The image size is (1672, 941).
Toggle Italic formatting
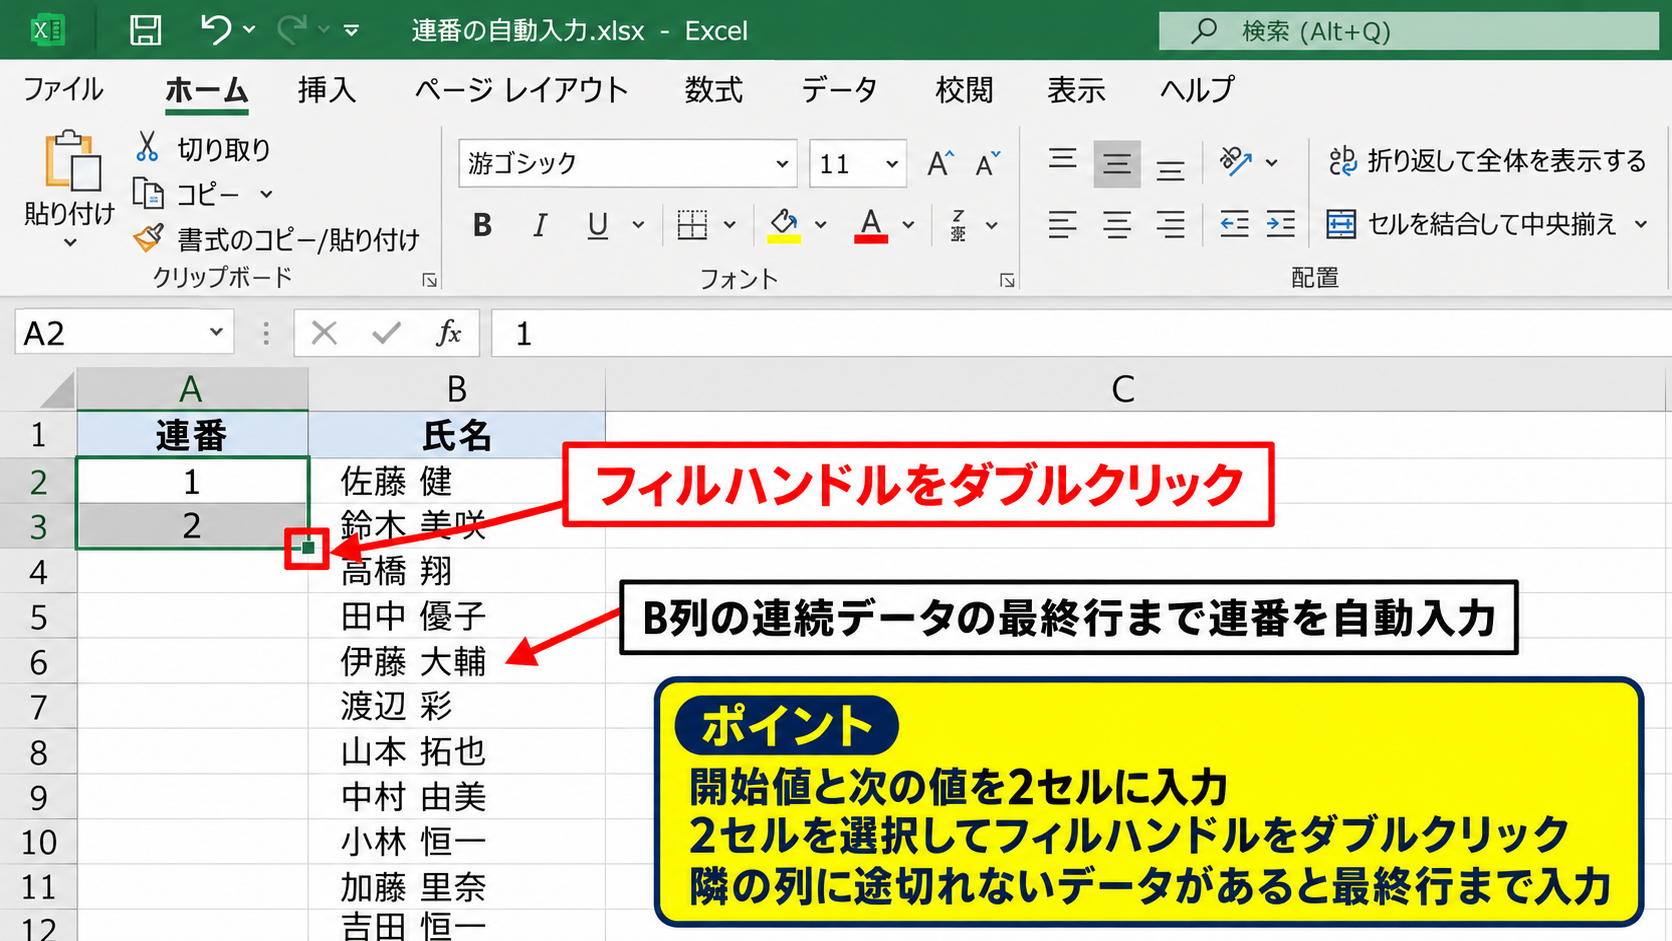click(540, 225)
